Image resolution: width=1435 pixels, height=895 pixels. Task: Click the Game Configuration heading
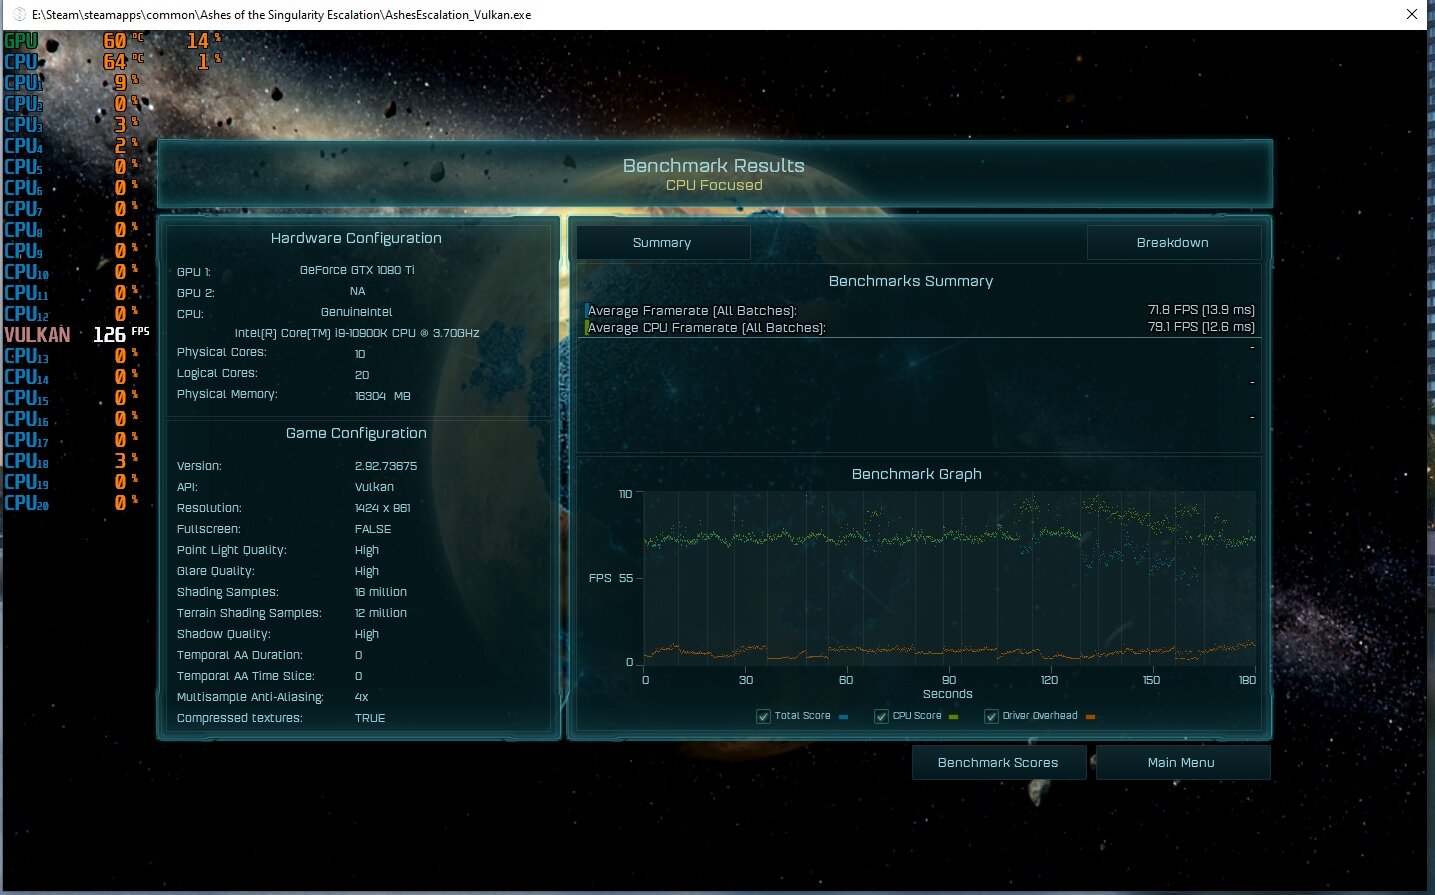tap(356, 433)
